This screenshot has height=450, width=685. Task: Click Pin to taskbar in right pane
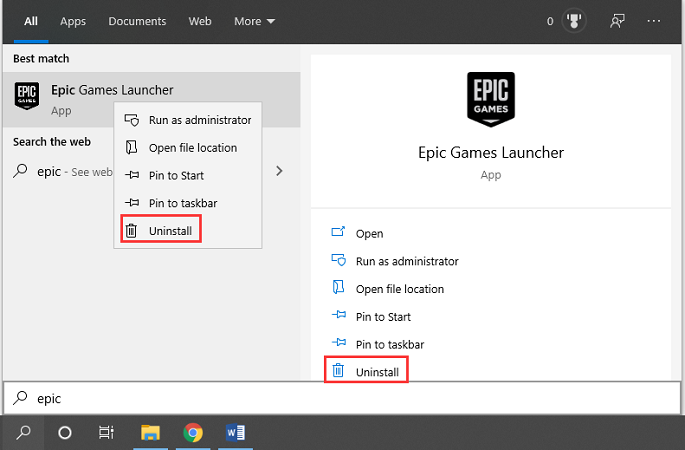pyautogui.click(x=390, y=344)
